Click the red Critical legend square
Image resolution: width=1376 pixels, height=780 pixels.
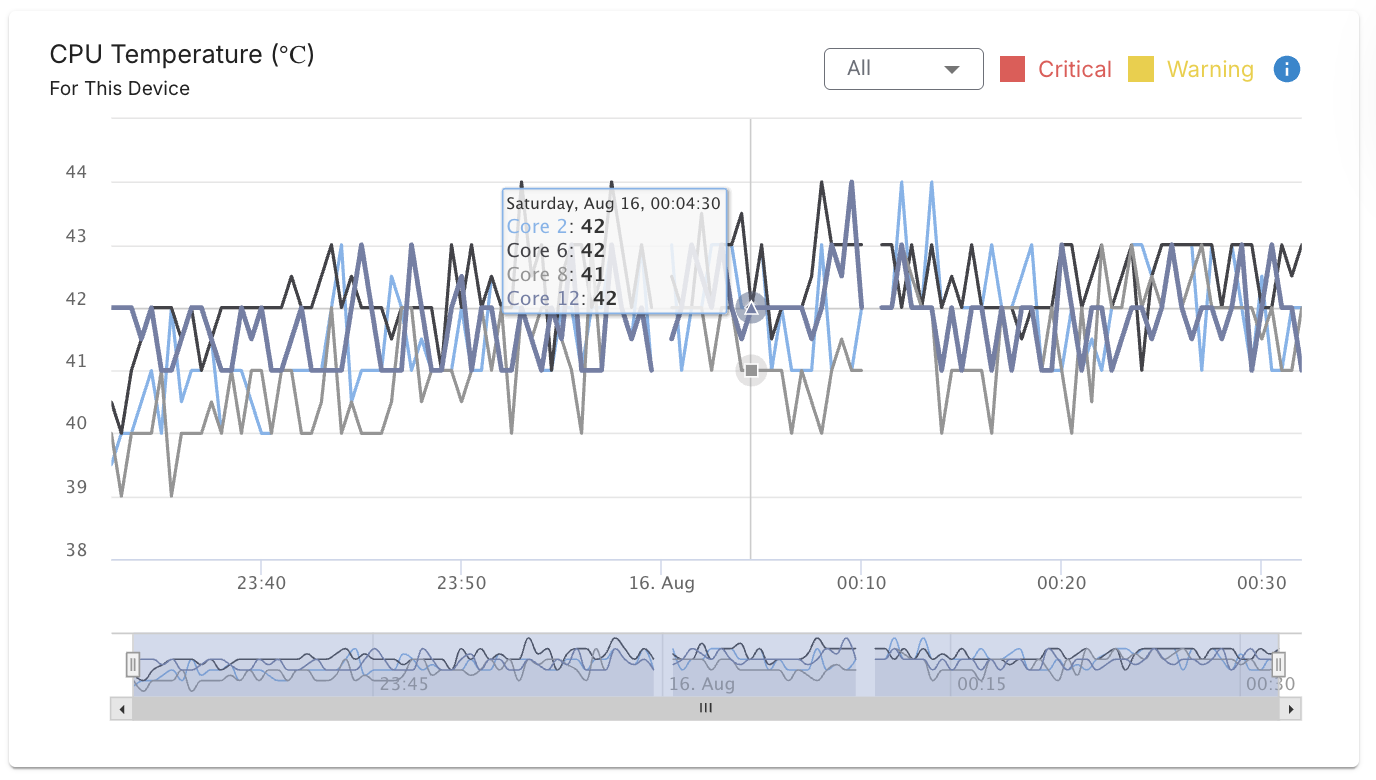pos(1013,69)
